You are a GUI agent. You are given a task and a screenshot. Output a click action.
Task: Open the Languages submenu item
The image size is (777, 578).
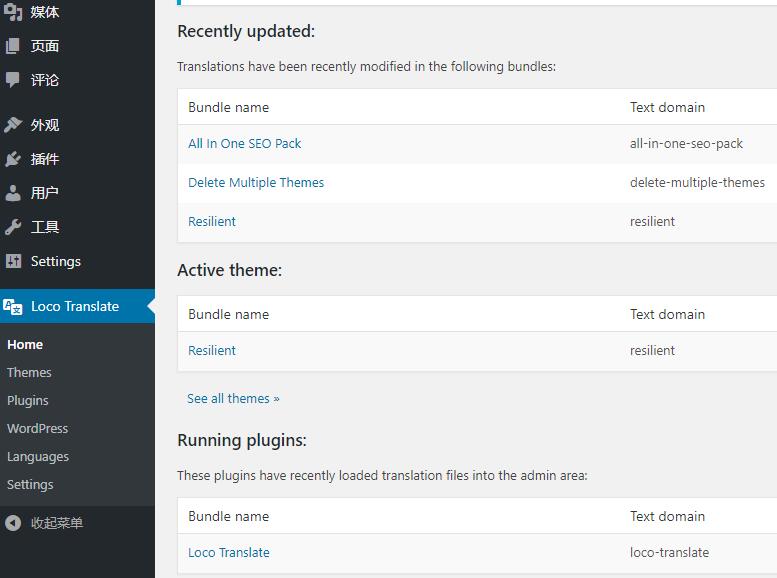[x=38, y=456]
